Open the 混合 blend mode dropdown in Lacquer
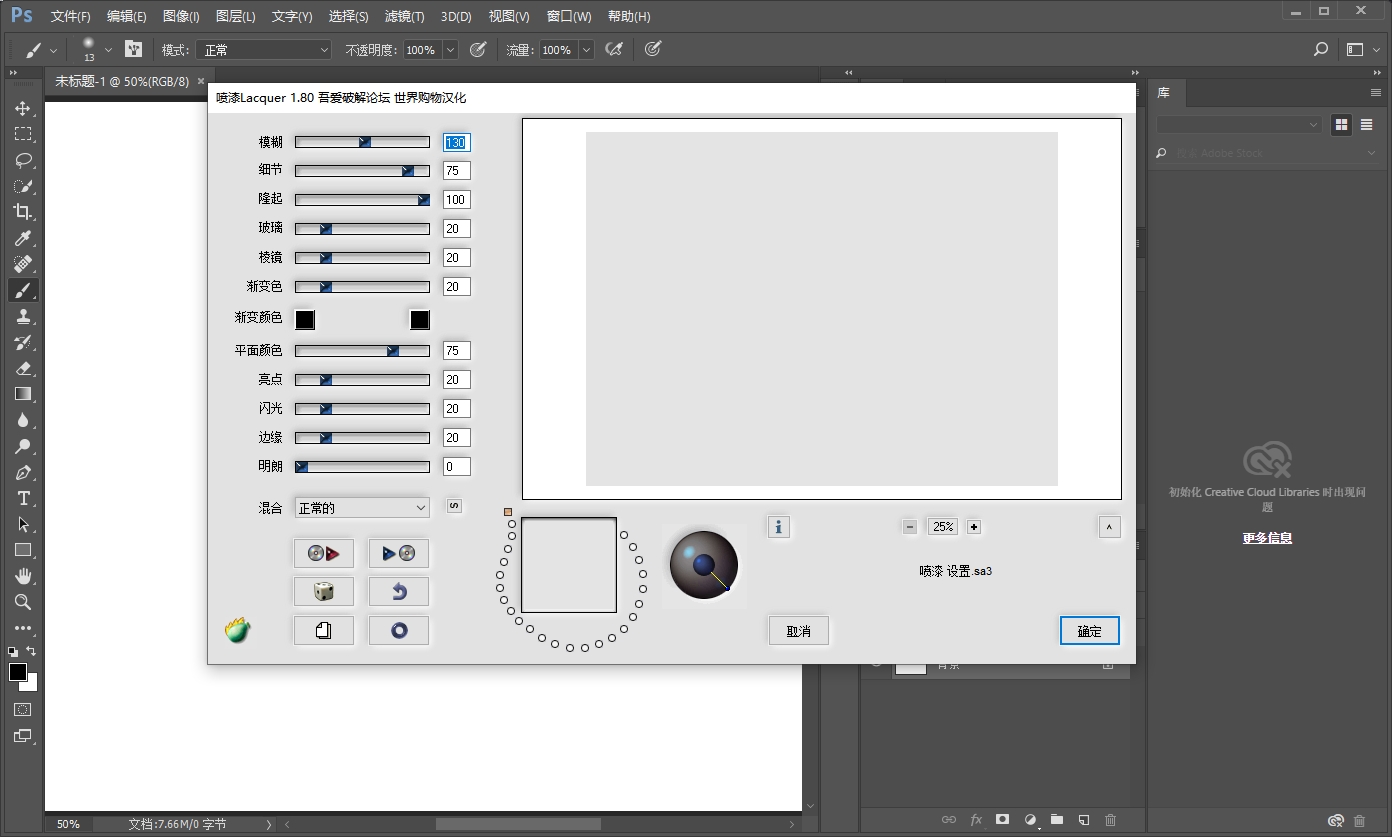1392x837 pixels. (362, 508)
